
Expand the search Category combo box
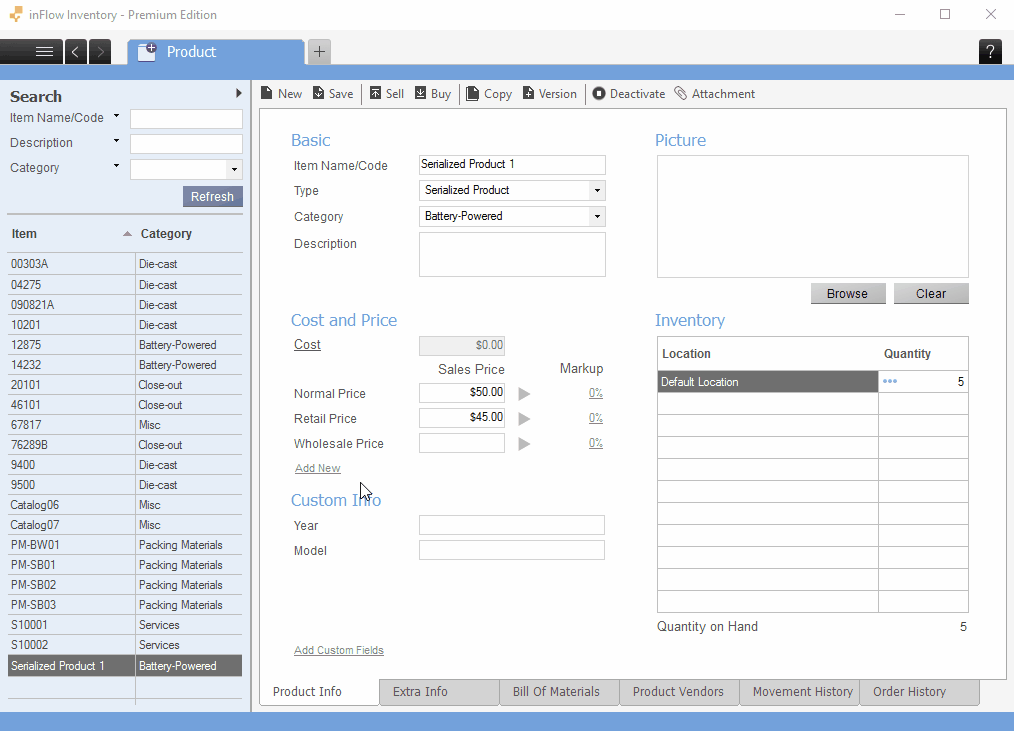[x=234, y=169]
